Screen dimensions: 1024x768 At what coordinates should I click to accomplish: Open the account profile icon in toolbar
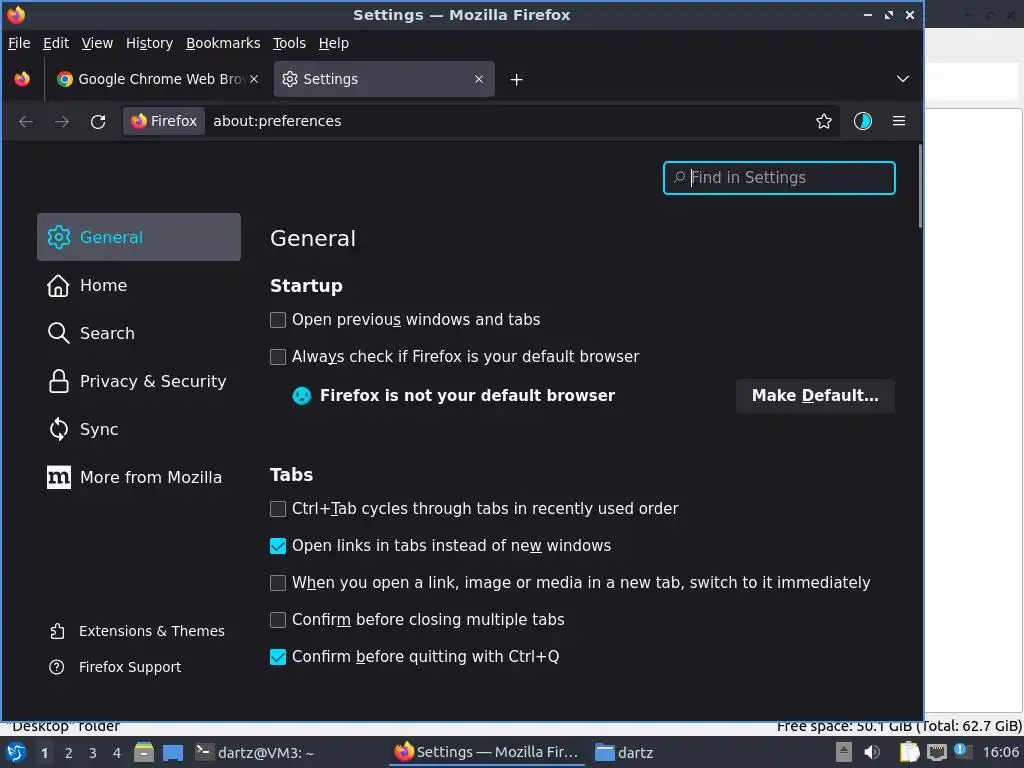[863, 121]
